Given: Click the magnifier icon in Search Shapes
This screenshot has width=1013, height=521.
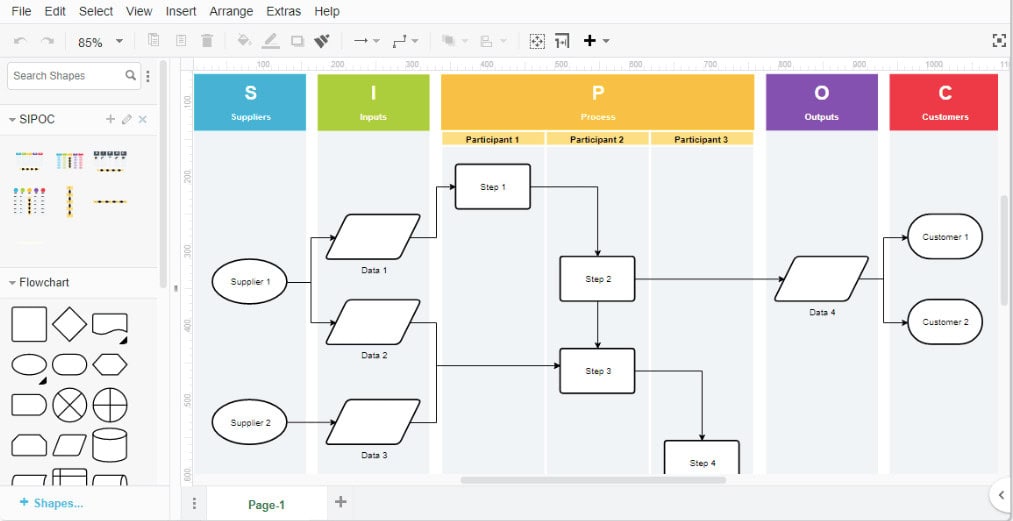Looking at the screenshot, I should pos(131,75).
